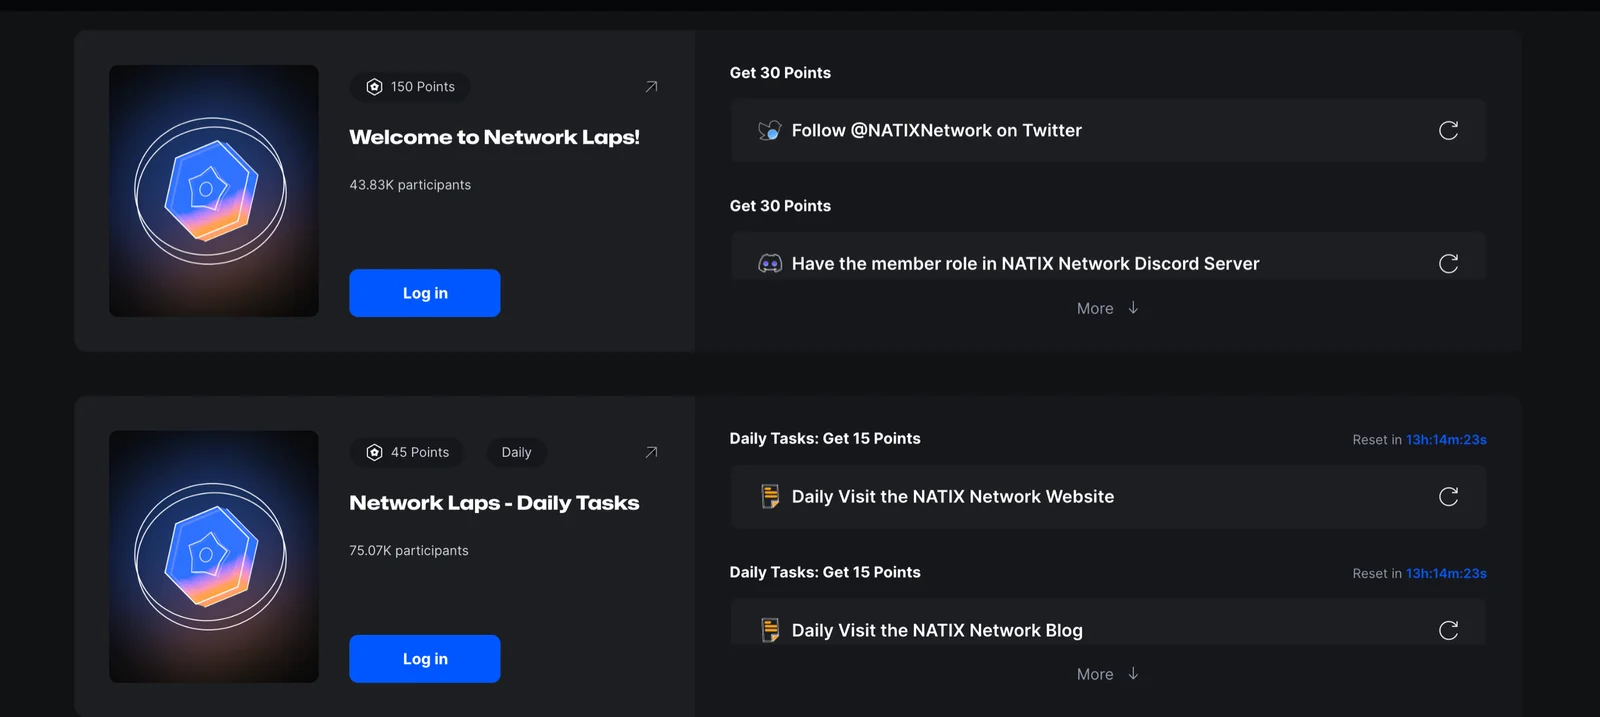Click the points hexagon icon next to 45 Points

click(375, 453)
